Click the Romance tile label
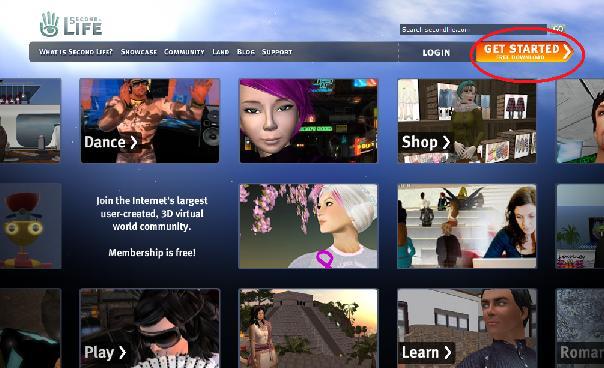 582,352
